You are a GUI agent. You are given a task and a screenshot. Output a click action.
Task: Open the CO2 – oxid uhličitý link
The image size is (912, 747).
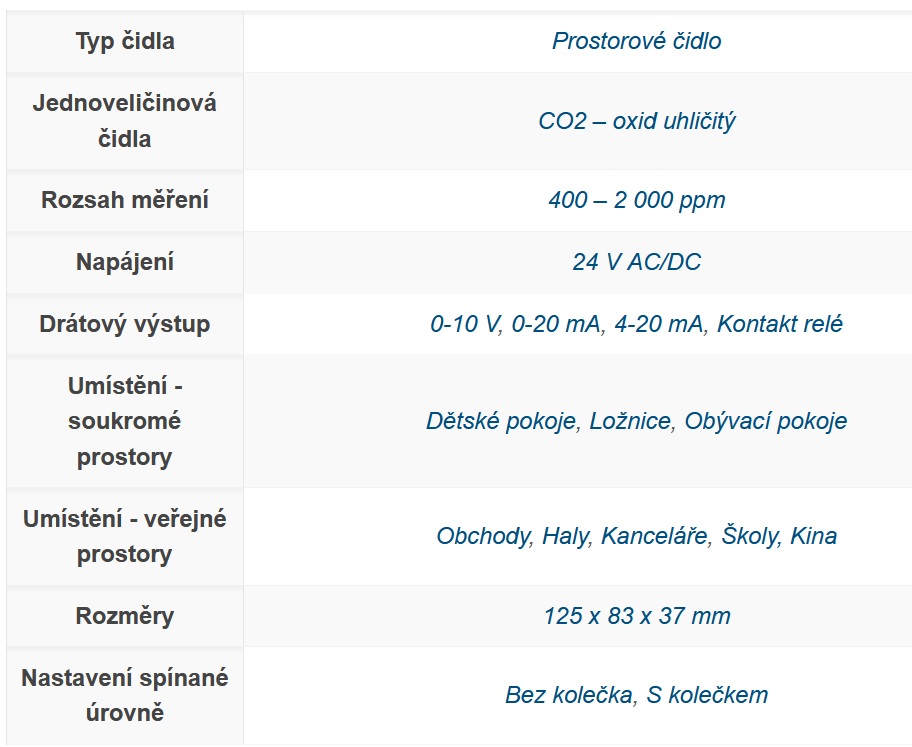point(636,121)
